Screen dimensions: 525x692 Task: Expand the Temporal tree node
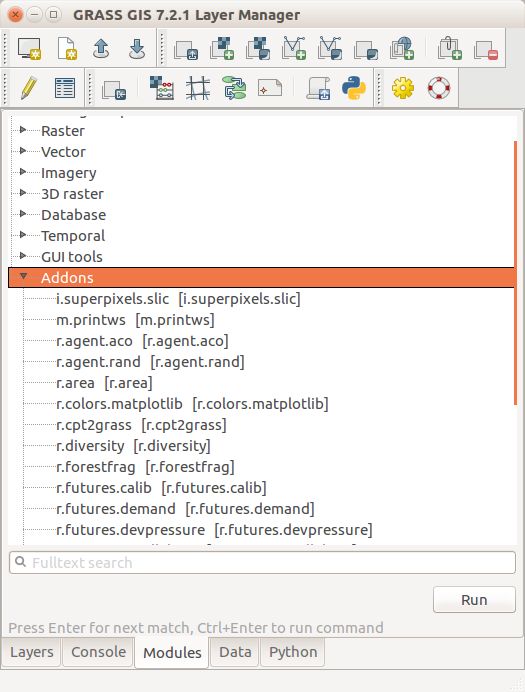click(23, 235)
